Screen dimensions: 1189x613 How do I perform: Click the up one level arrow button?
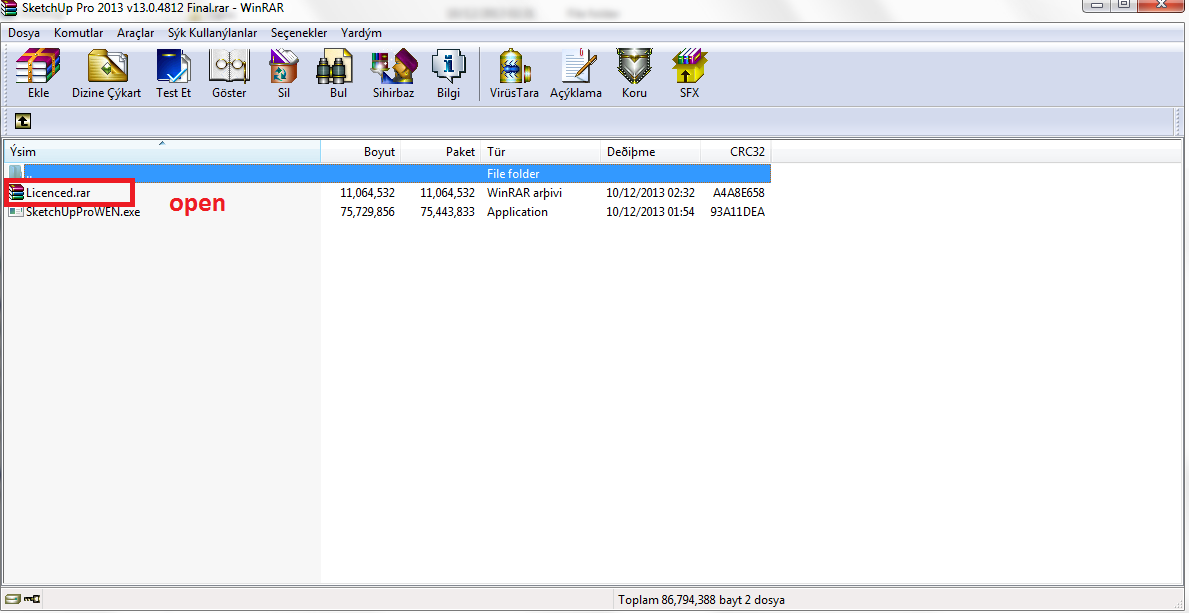tap(24, 121)
